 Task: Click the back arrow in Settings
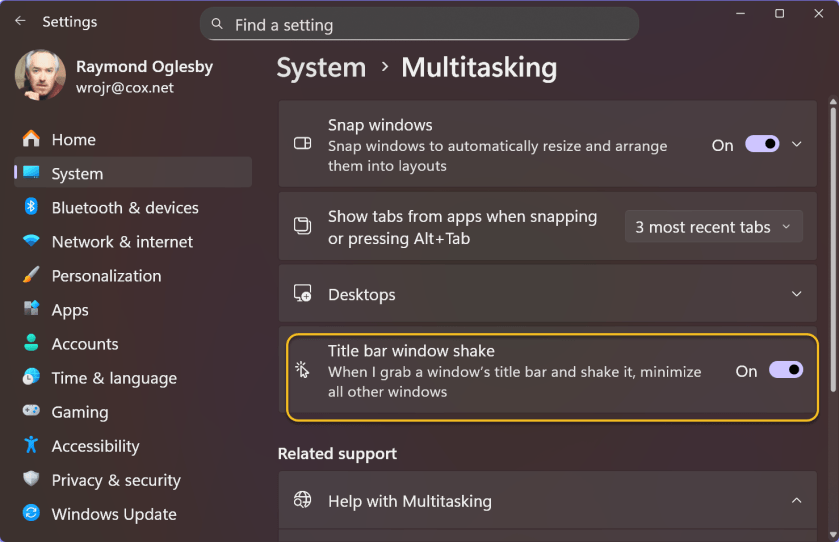(21, 21)
